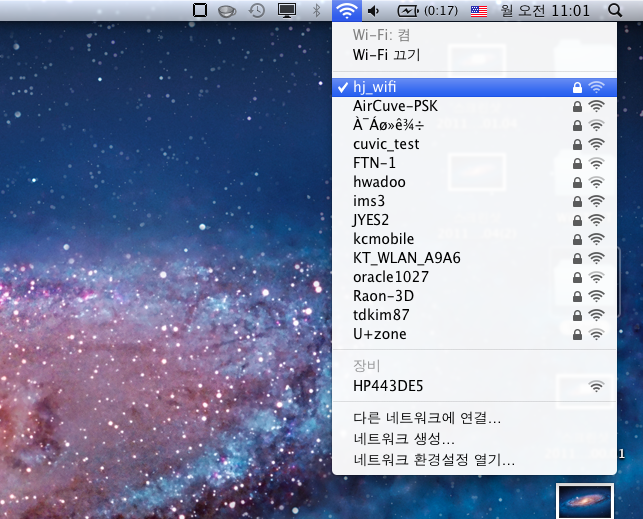
Task: Click signal strength icon for cuvic_test
Action: pos(596,144)
